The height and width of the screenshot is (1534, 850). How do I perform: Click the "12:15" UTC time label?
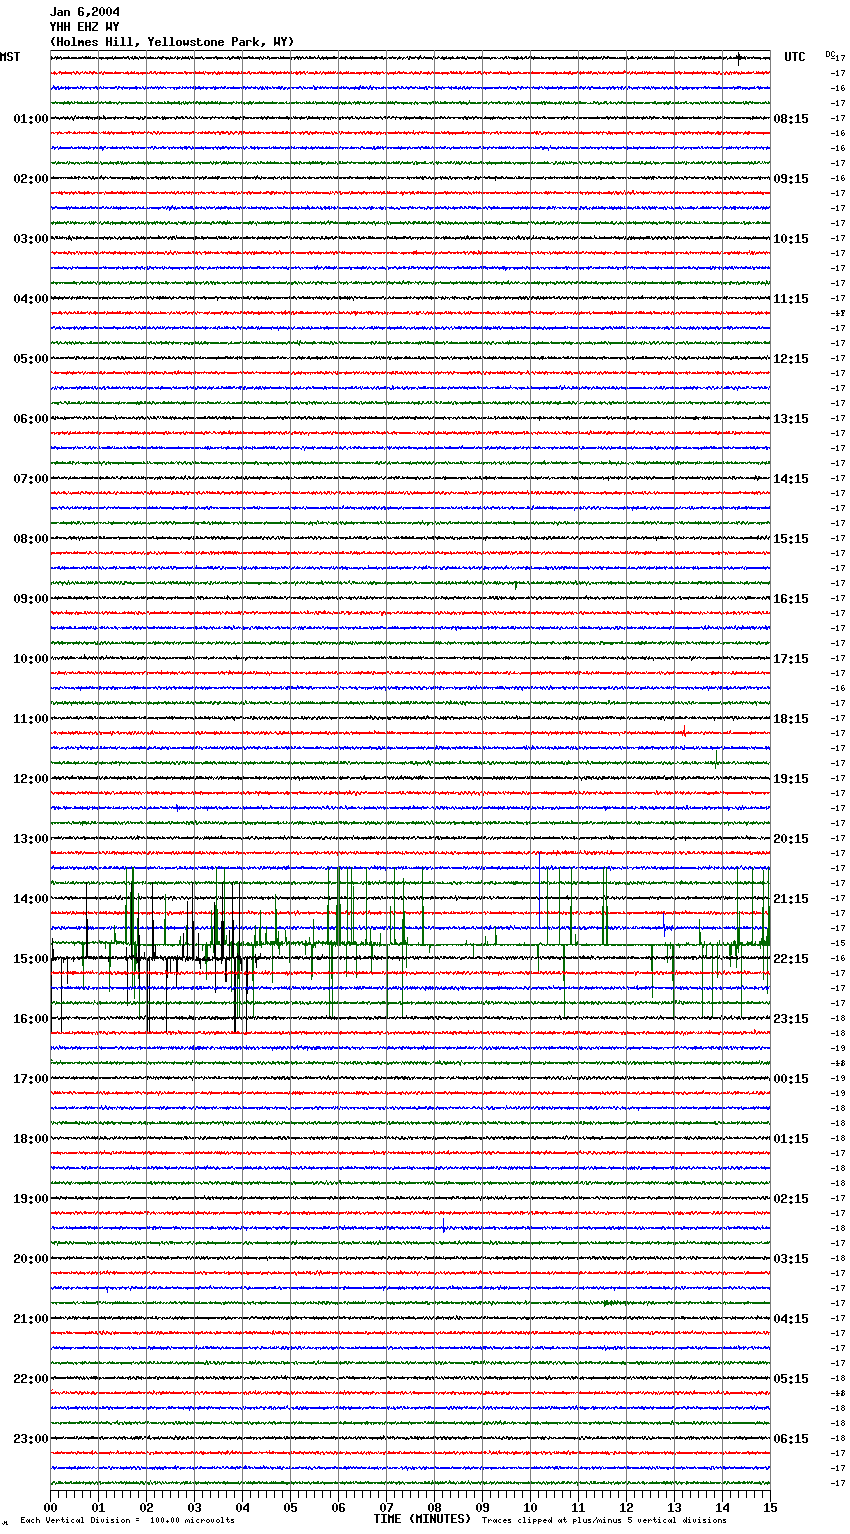(x=791, y=359)
